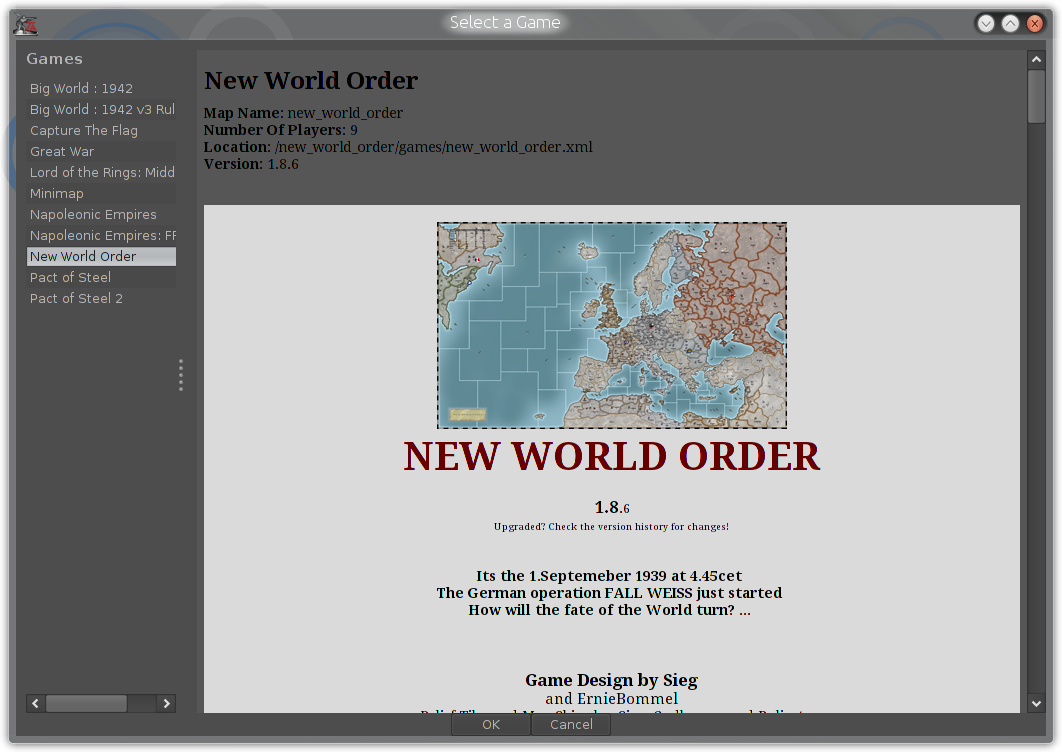1062x752 pixels.
Task: Click the big red NEW WORLD ORDER heading
Action: (x=612, y=456)
